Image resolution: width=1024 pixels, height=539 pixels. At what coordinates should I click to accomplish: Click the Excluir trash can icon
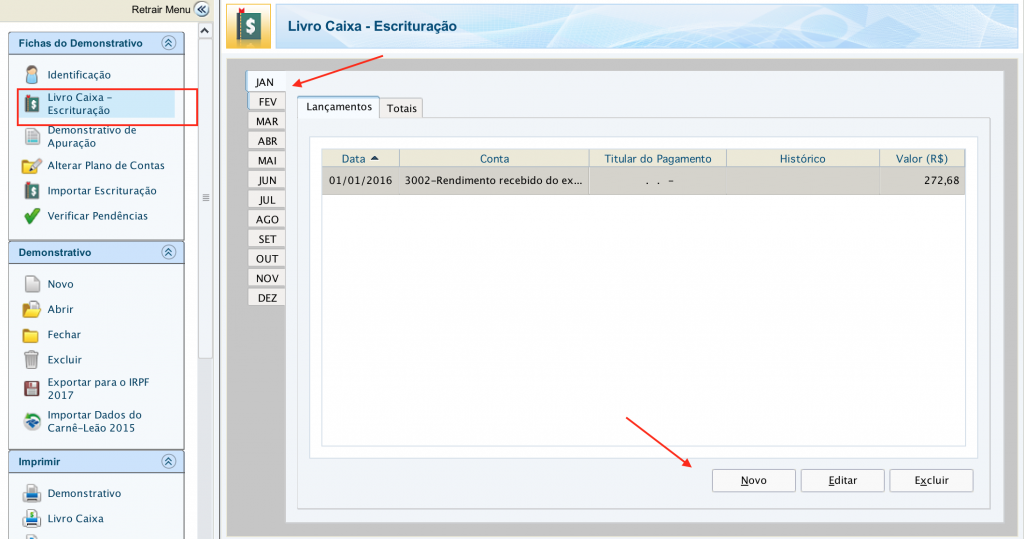click(x=32, y=359)
